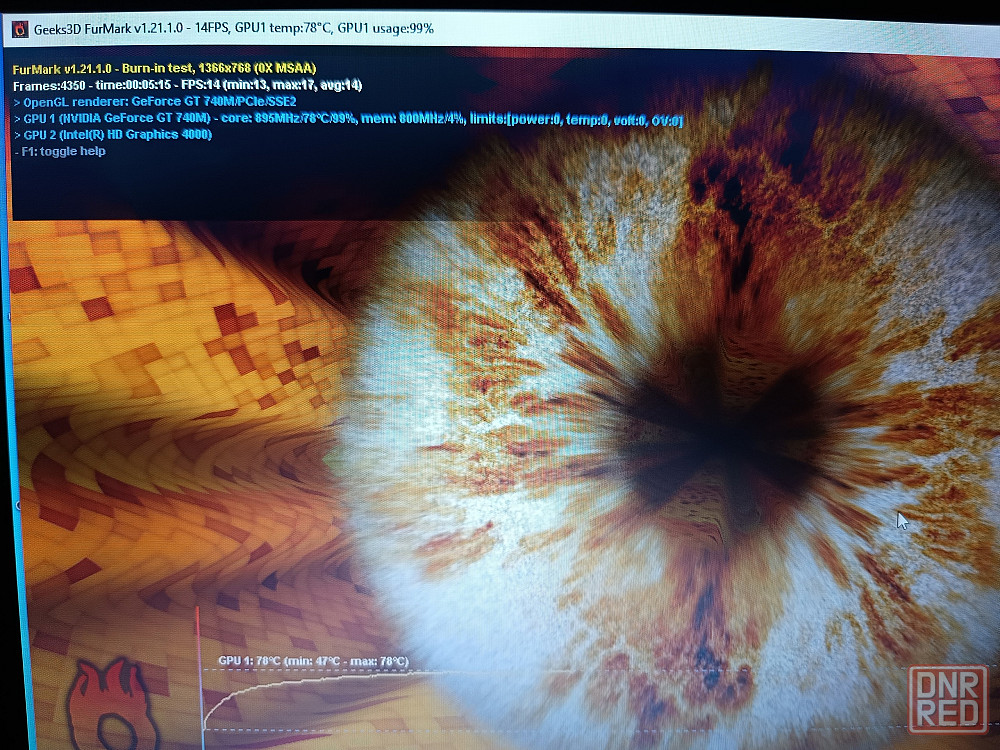Image resolution: width=1000 pixels, height=750 pixels.
Task: Click the Frames and FPS statistics line
Action: pos(187,85)
